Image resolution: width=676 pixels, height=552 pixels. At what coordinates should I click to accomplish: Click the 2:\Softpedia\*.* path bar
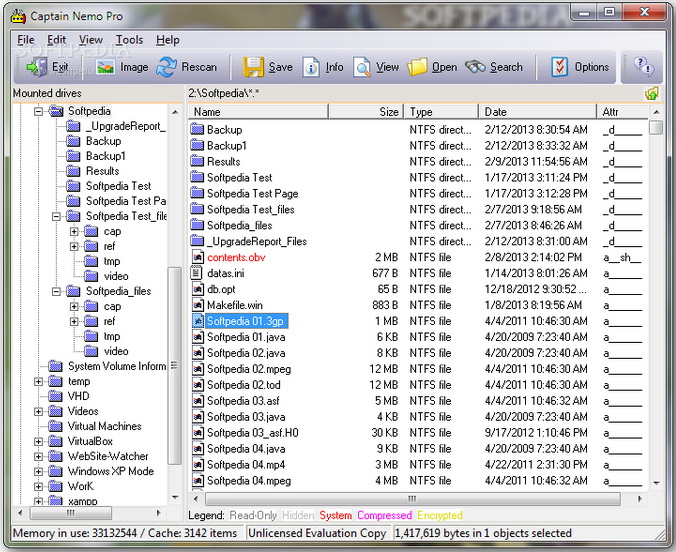coord(224,94)
